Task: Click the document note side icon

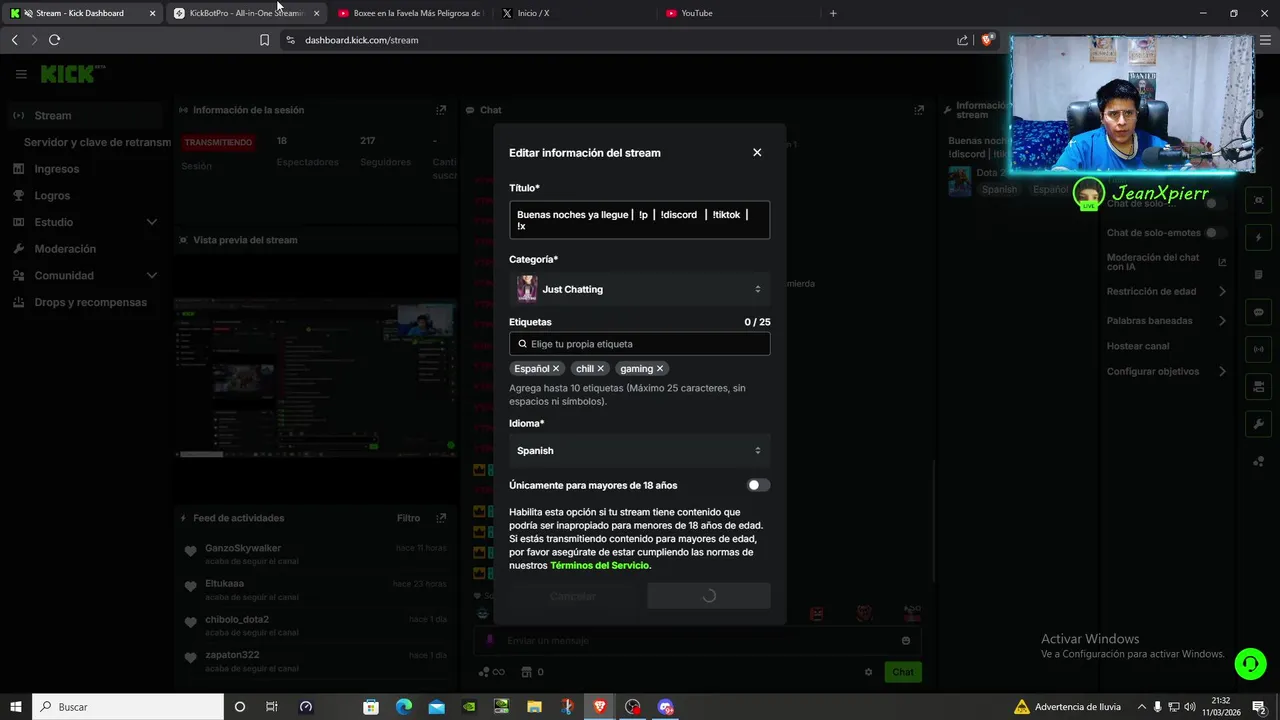Action: [1258, 275]
